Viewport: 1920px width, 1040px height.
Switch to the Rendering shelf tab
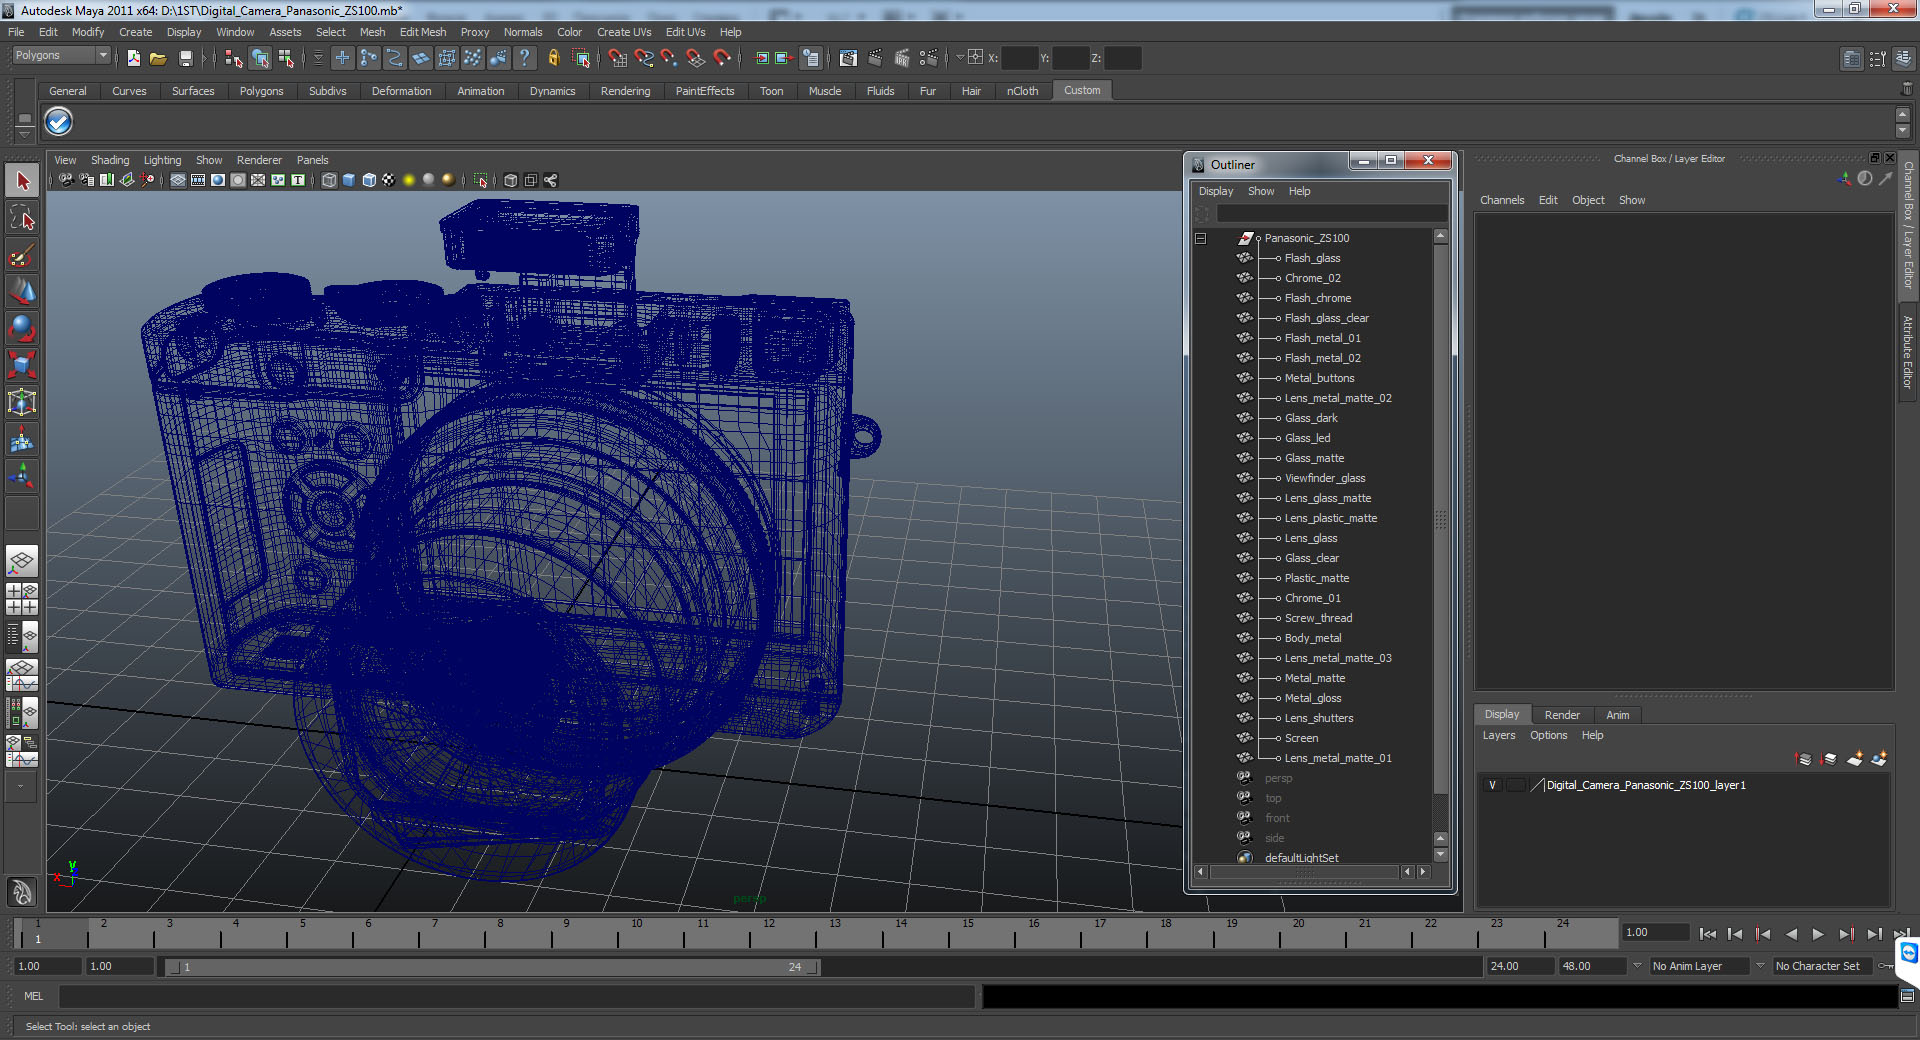coord(625,91)
